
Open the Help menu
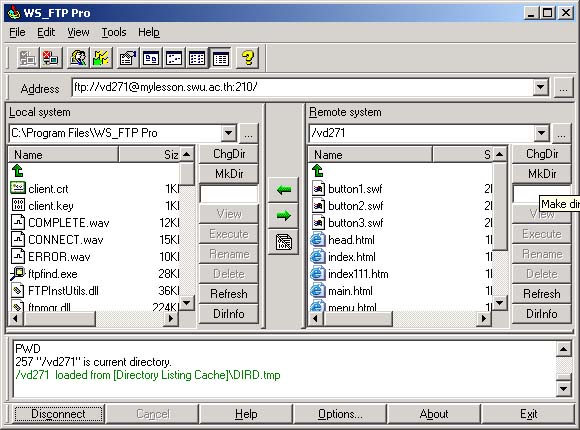tap(149, 33)
